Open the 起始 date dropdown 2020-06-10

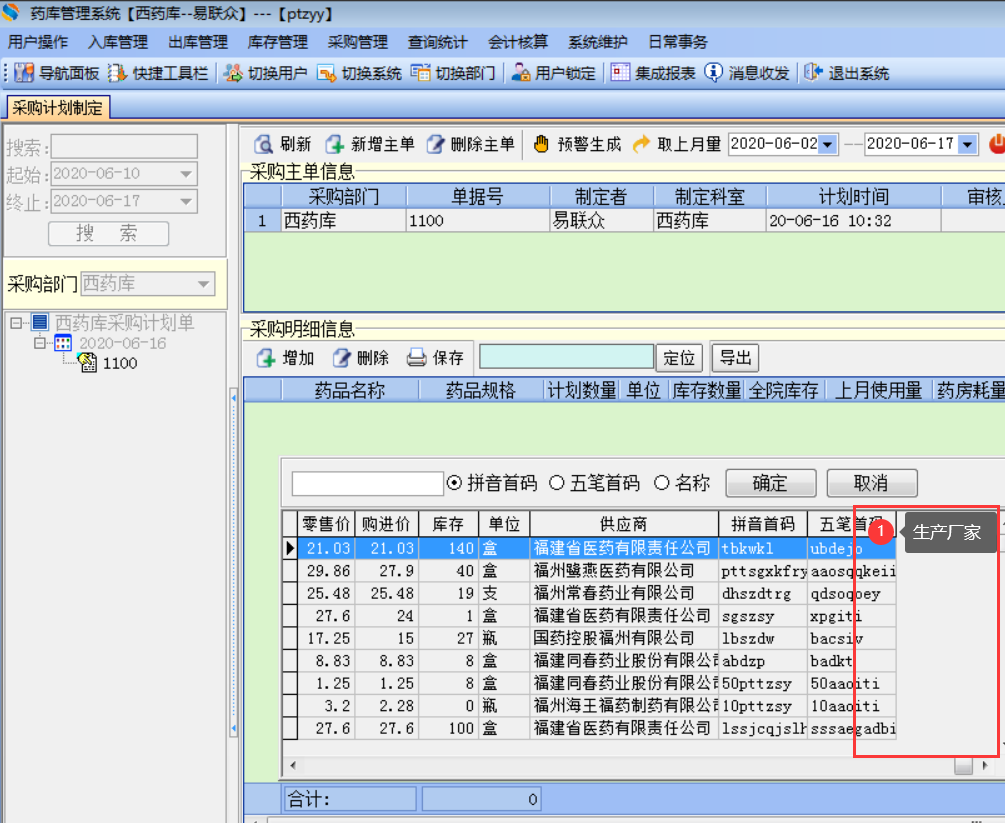pos(186,174)
